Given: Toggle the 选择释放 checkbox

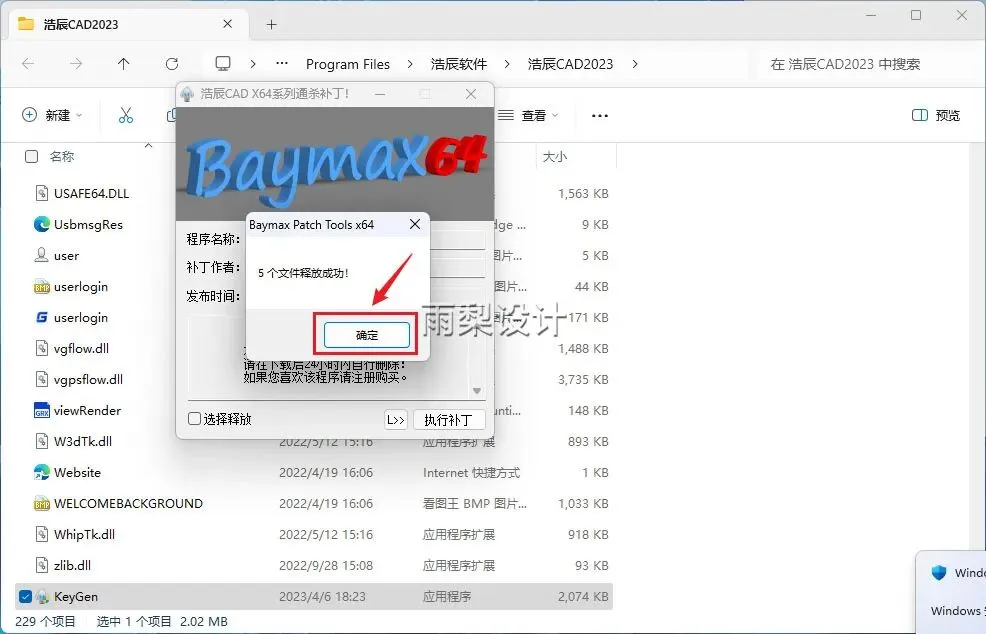Looking at the screenshot, I should 194,419.
